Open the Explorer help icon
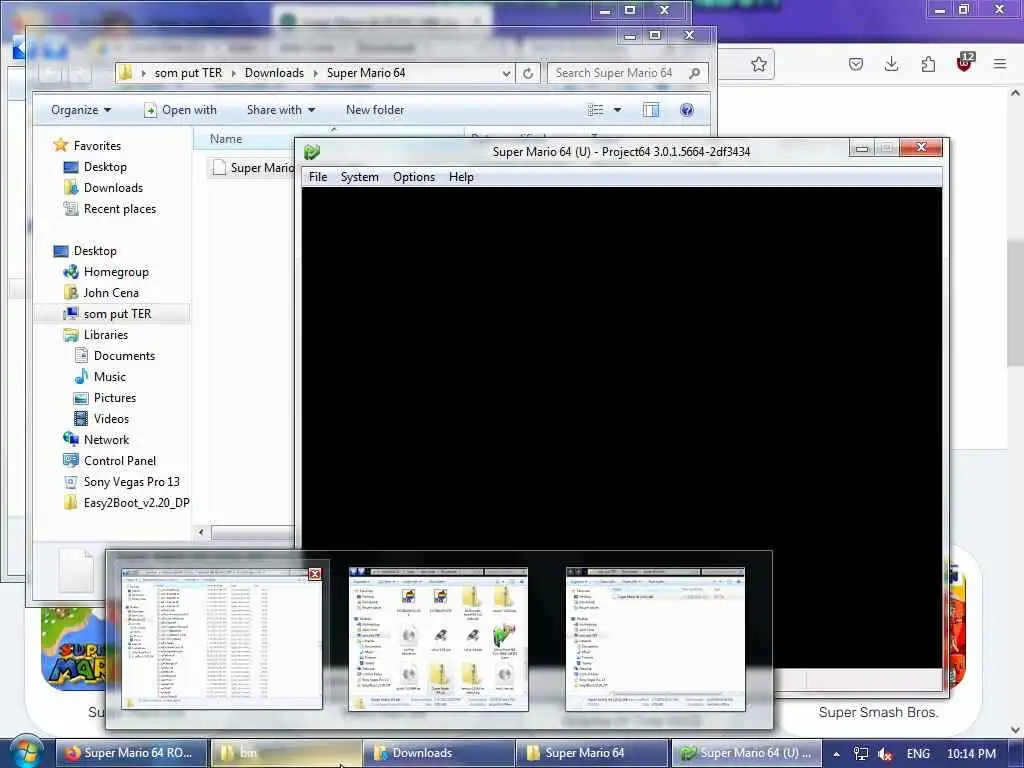This screenshot has width=1024, height=768. pyautogui.click(x=687, y=110)
